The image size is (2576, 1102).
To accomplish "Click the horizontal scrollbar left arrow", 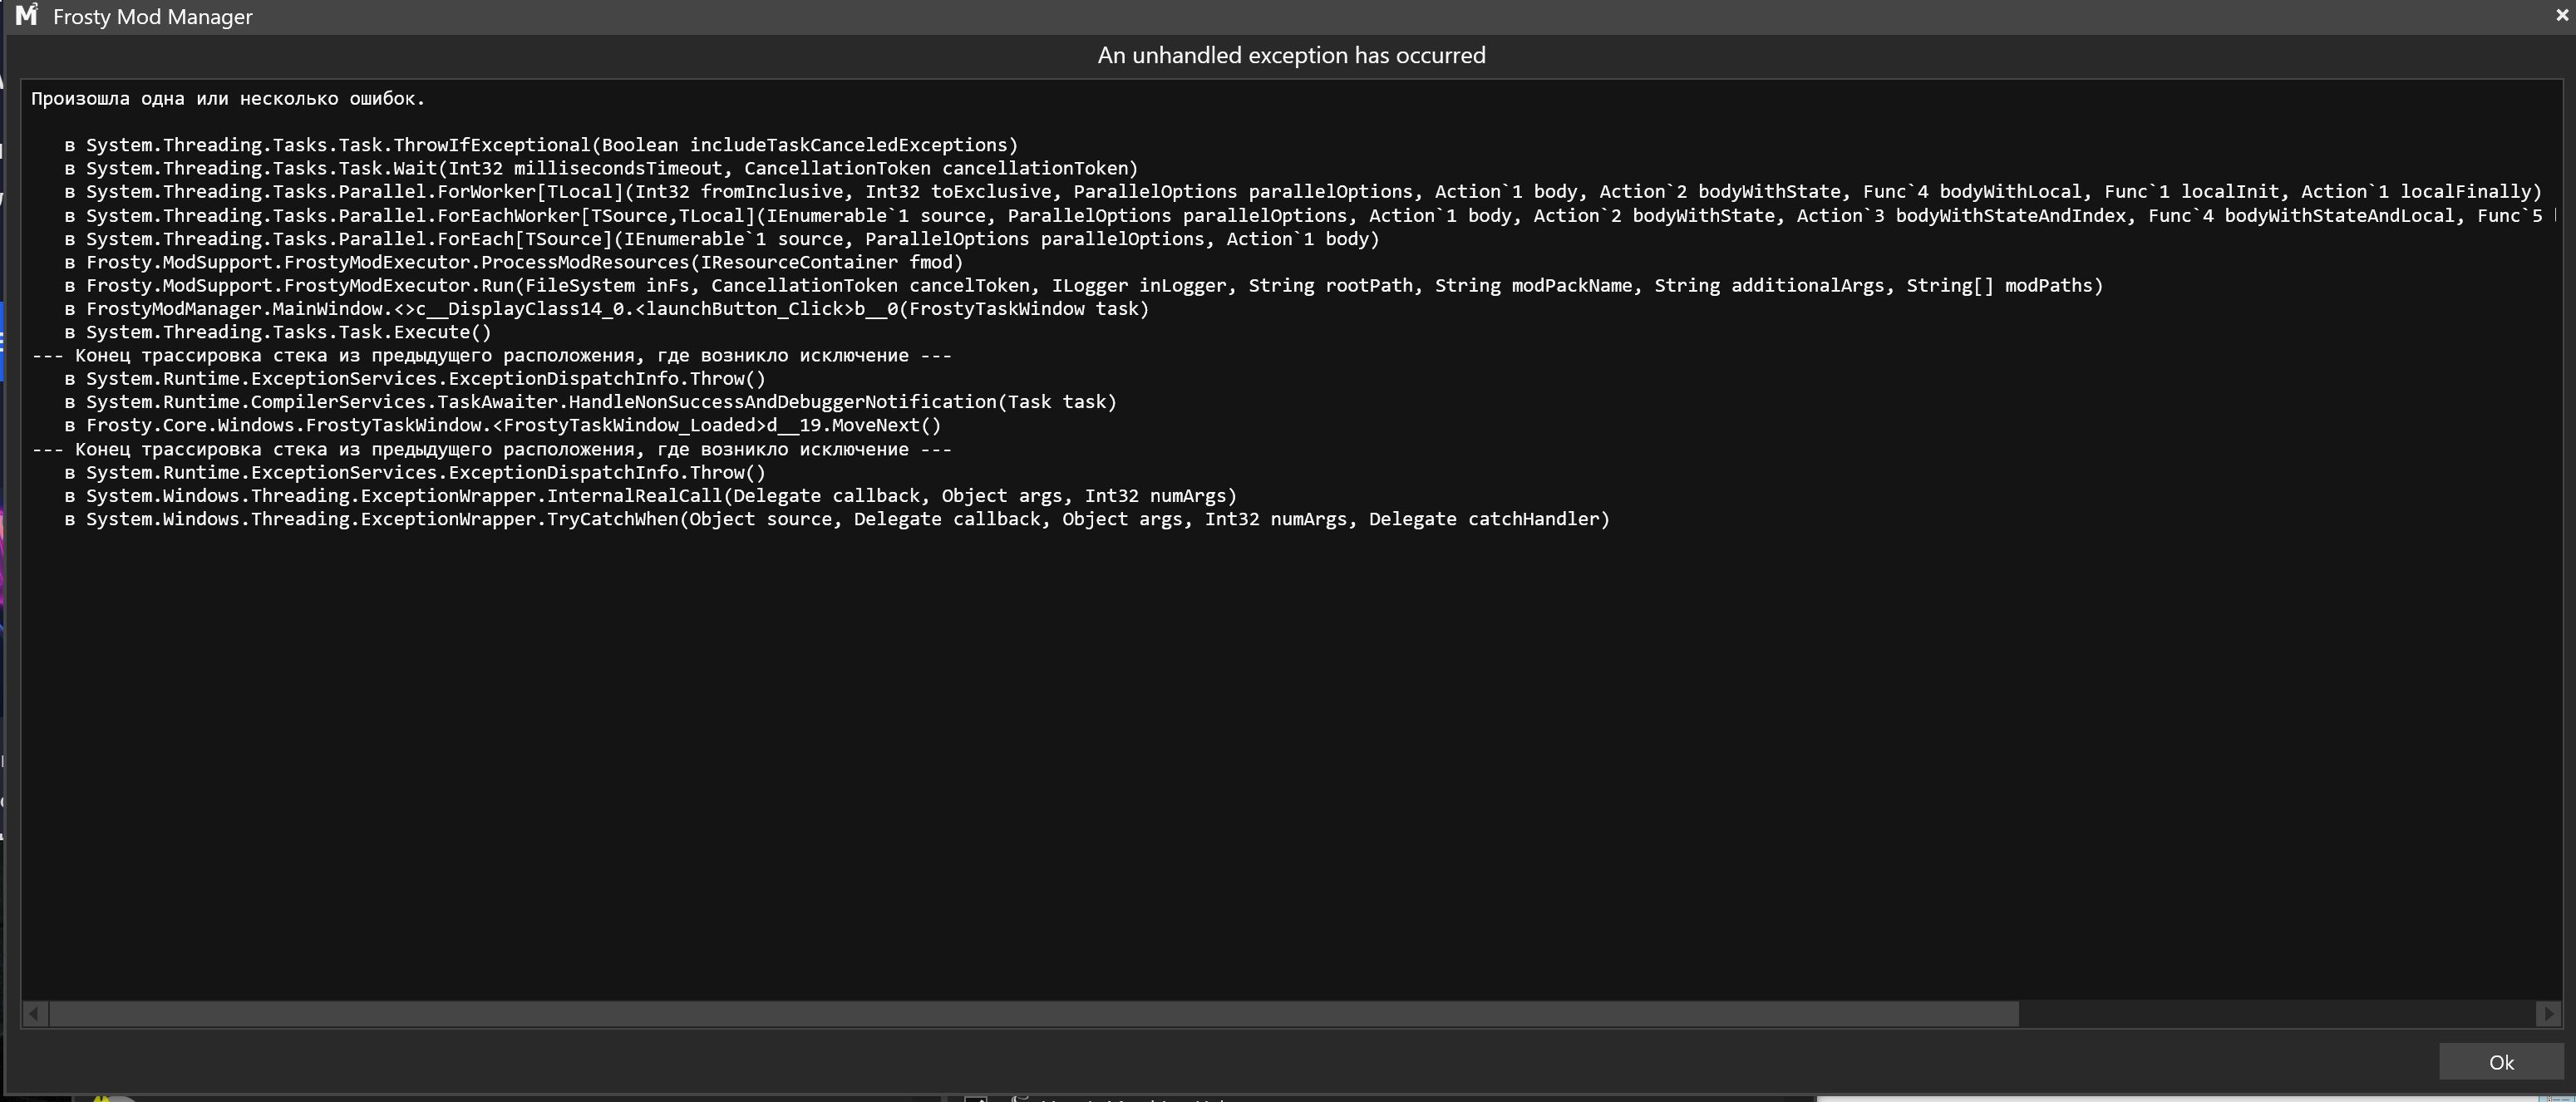I will [35, 1014].
